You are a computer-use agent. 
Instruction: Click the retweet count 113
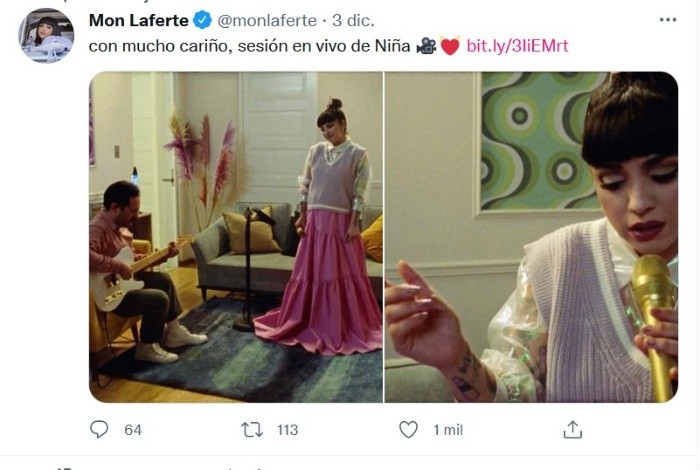287,430
